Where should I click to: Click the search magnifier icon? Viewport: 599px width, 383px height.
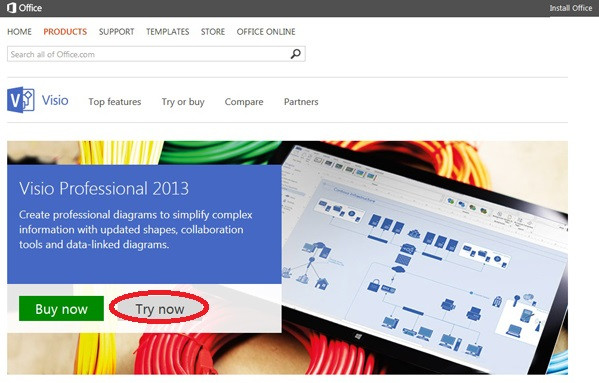click(295, 54)
